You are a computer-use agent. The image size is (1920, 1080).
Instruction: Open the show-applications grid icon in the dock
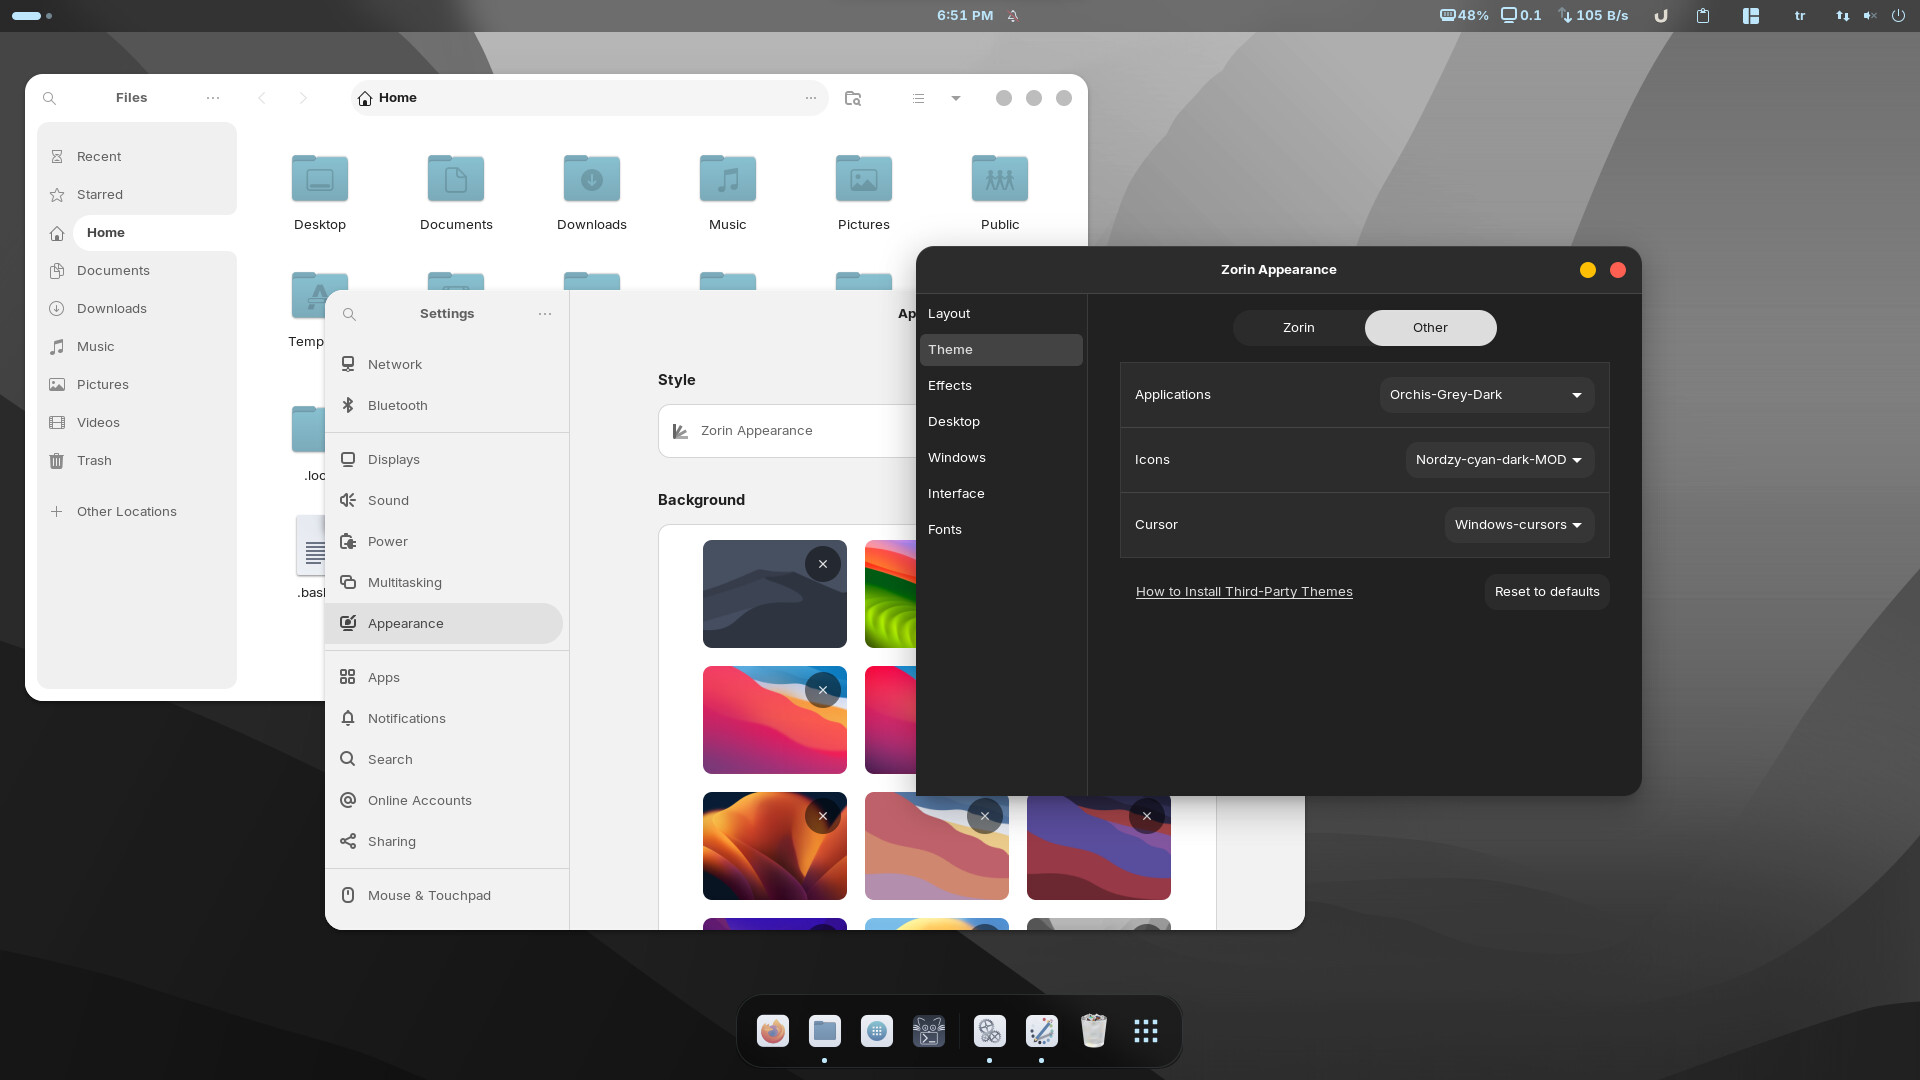(x=1146, y=1031)
